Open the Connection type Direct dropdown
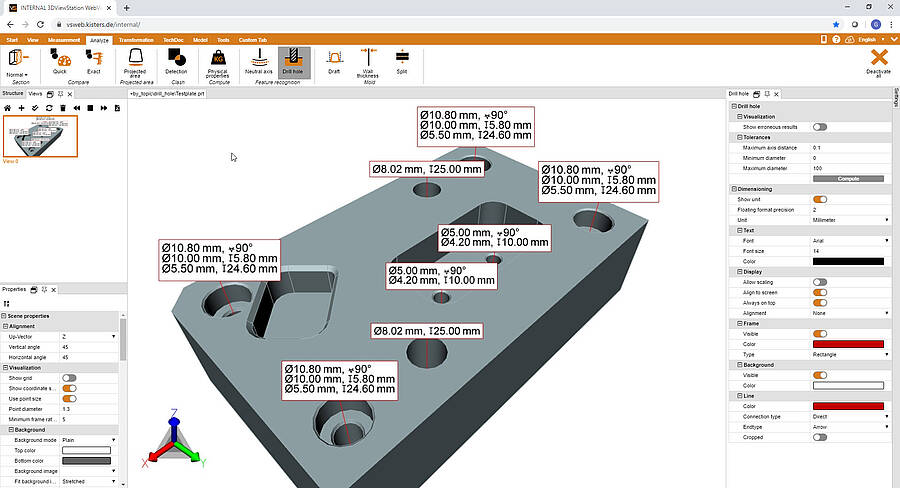This screenshot has height=488, width=900. coord(851,416)
